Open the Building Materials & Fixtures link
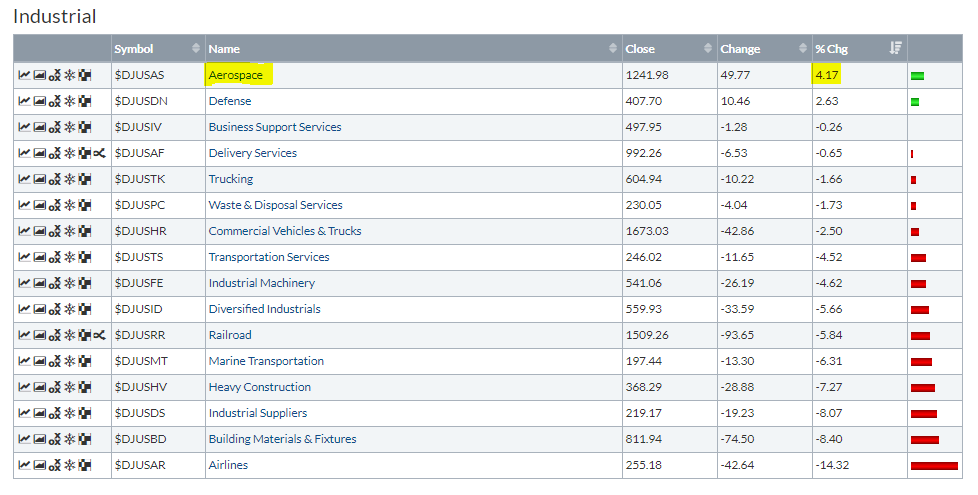The width and height of the screenshot is (978, 495). tap(282, 439)
